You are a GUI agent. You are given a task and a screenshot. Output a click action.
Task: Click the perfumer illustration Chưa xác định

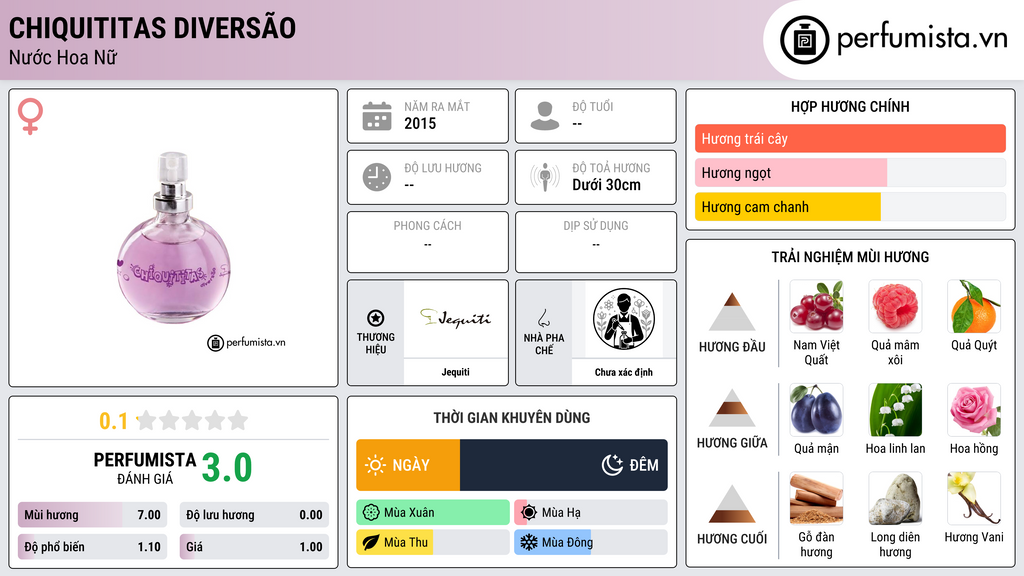[x=624, y=319]
